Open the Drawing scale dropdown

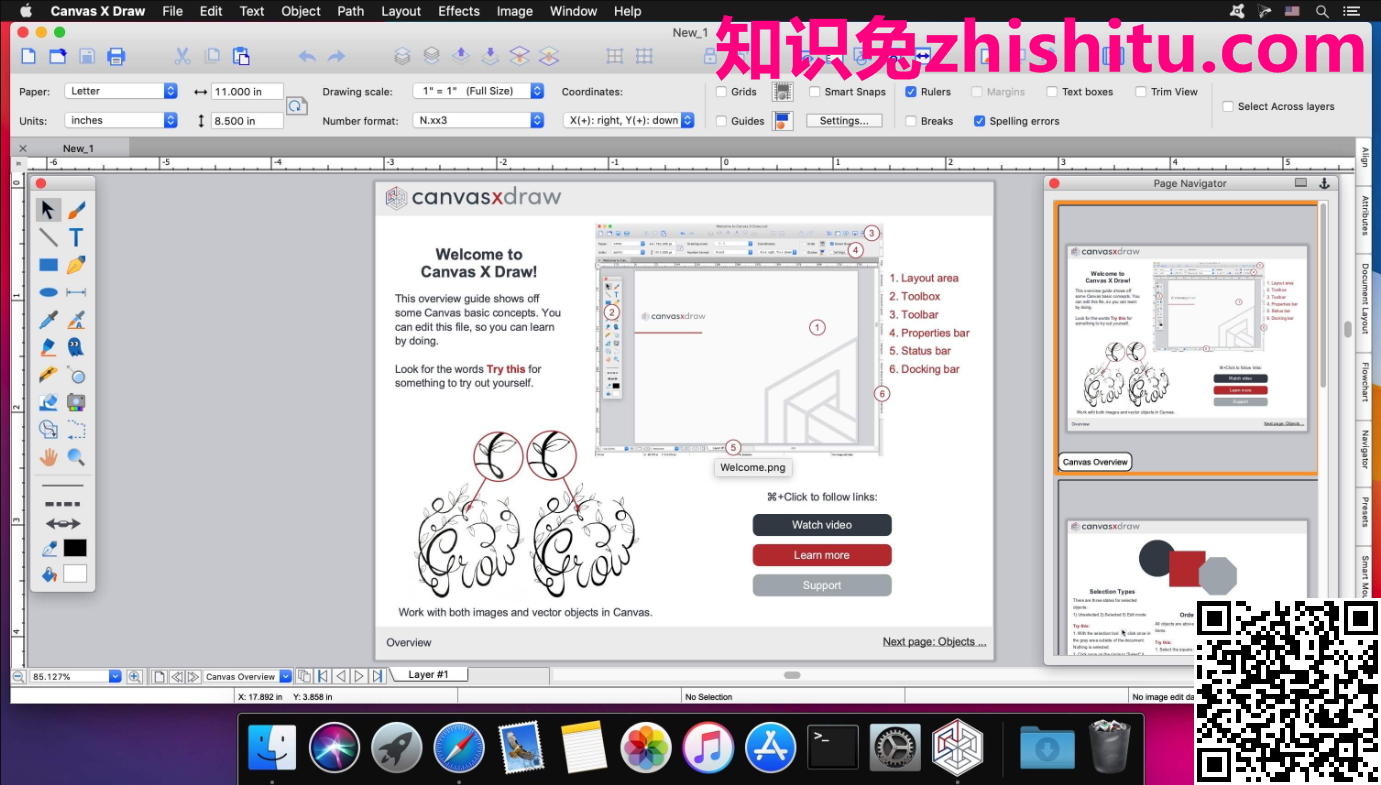pyautogui.click(x=478, y=91)
